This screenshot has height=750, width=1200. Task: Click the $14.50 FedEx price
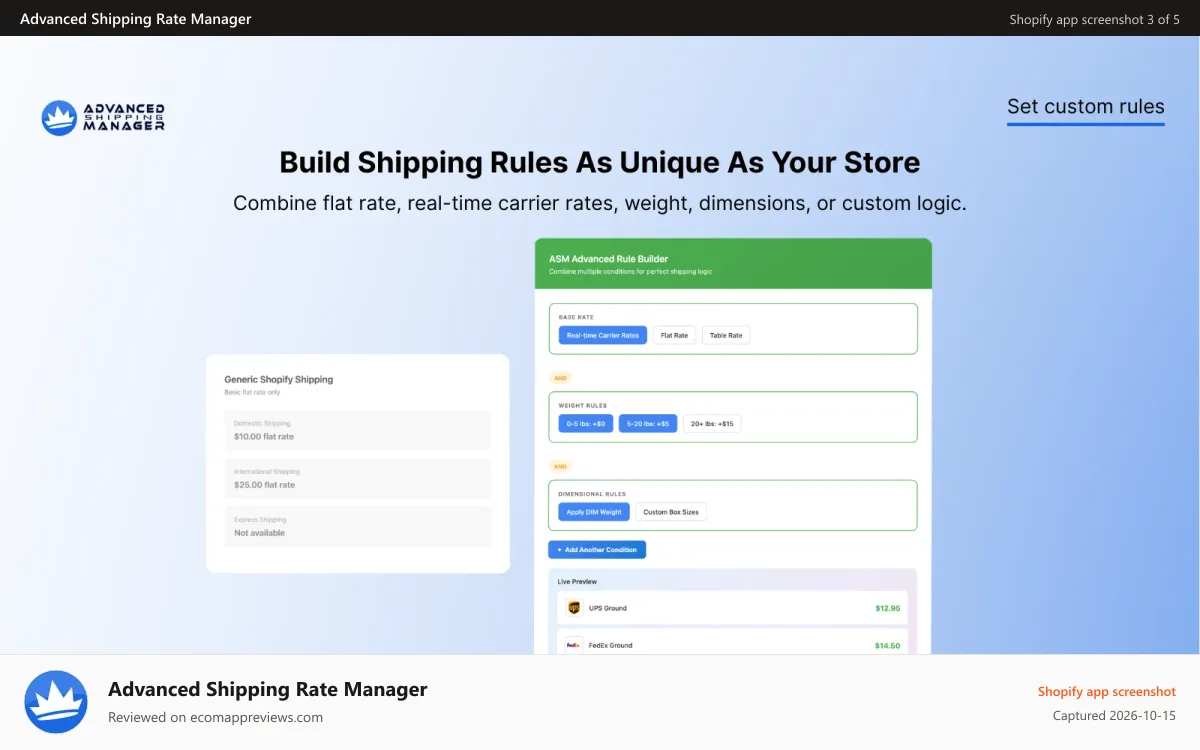(887, 646)
